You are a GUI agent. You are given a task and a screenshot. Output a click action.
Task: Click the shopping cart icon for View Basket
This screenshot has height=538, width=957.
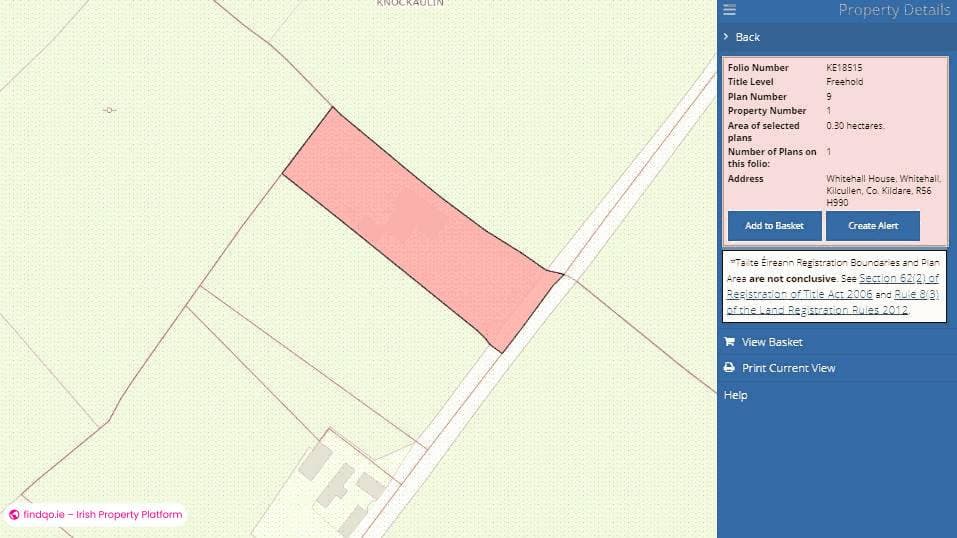pos(729,342)
